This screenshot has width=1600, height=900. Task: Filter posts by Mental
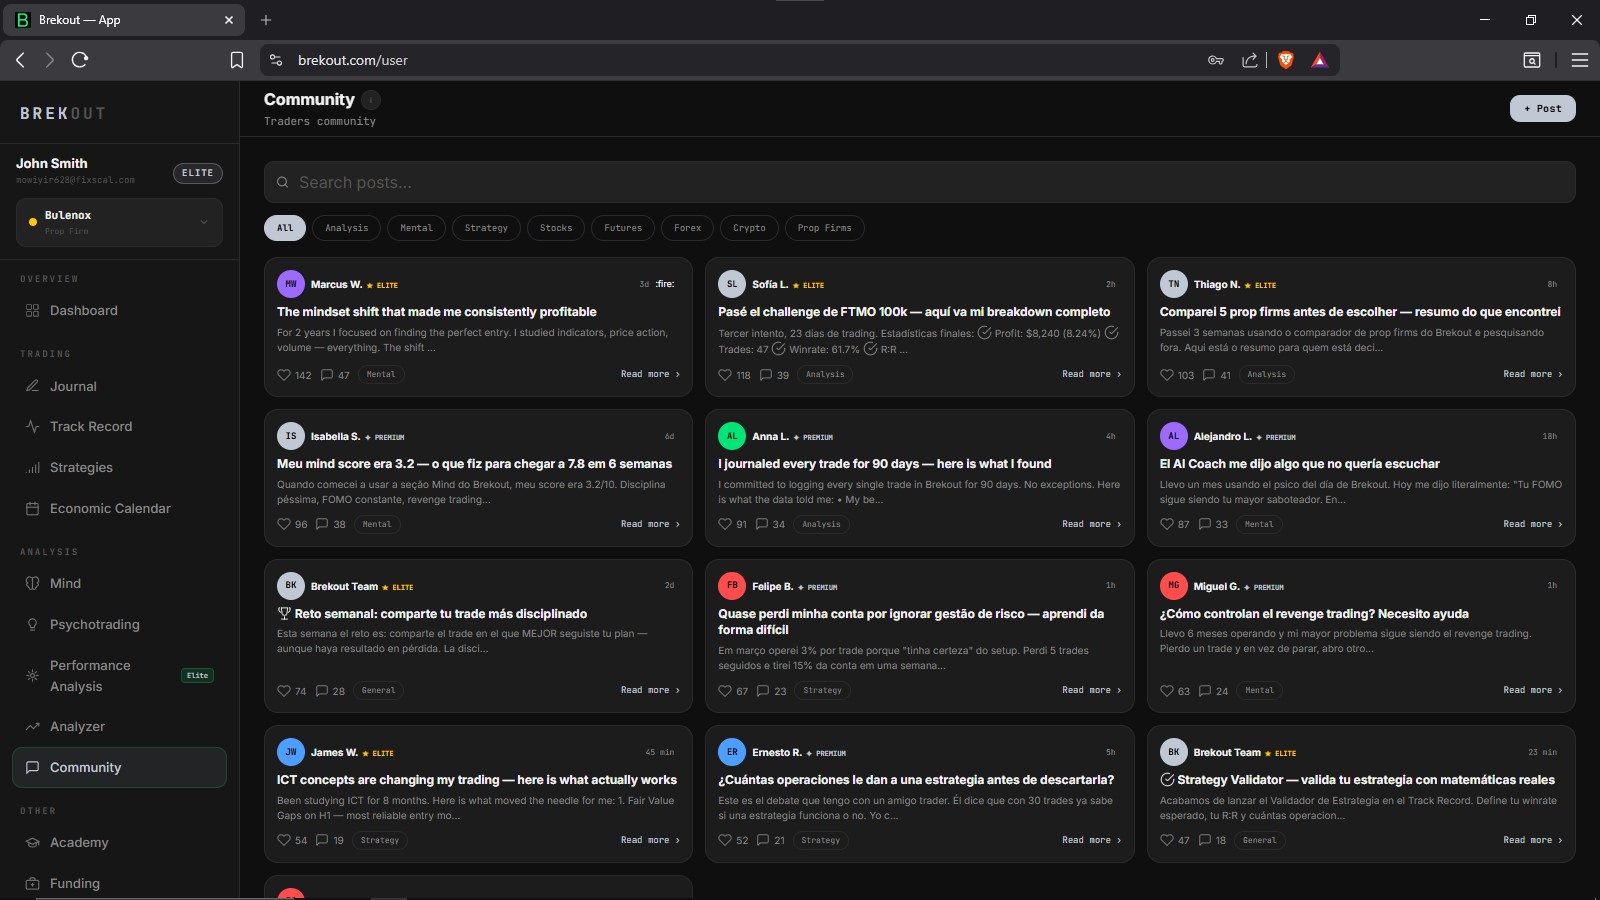[417, 228]
